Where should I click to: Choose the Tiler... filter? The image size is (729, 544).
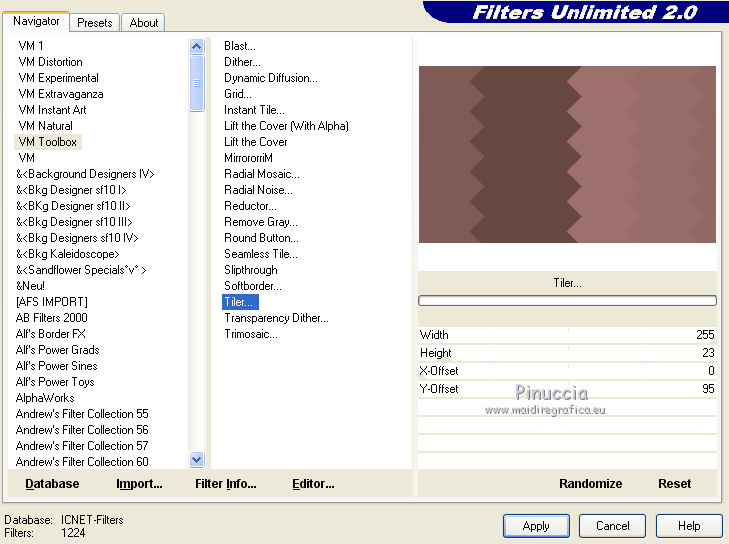pyautogui.click(x=240, y=302)
